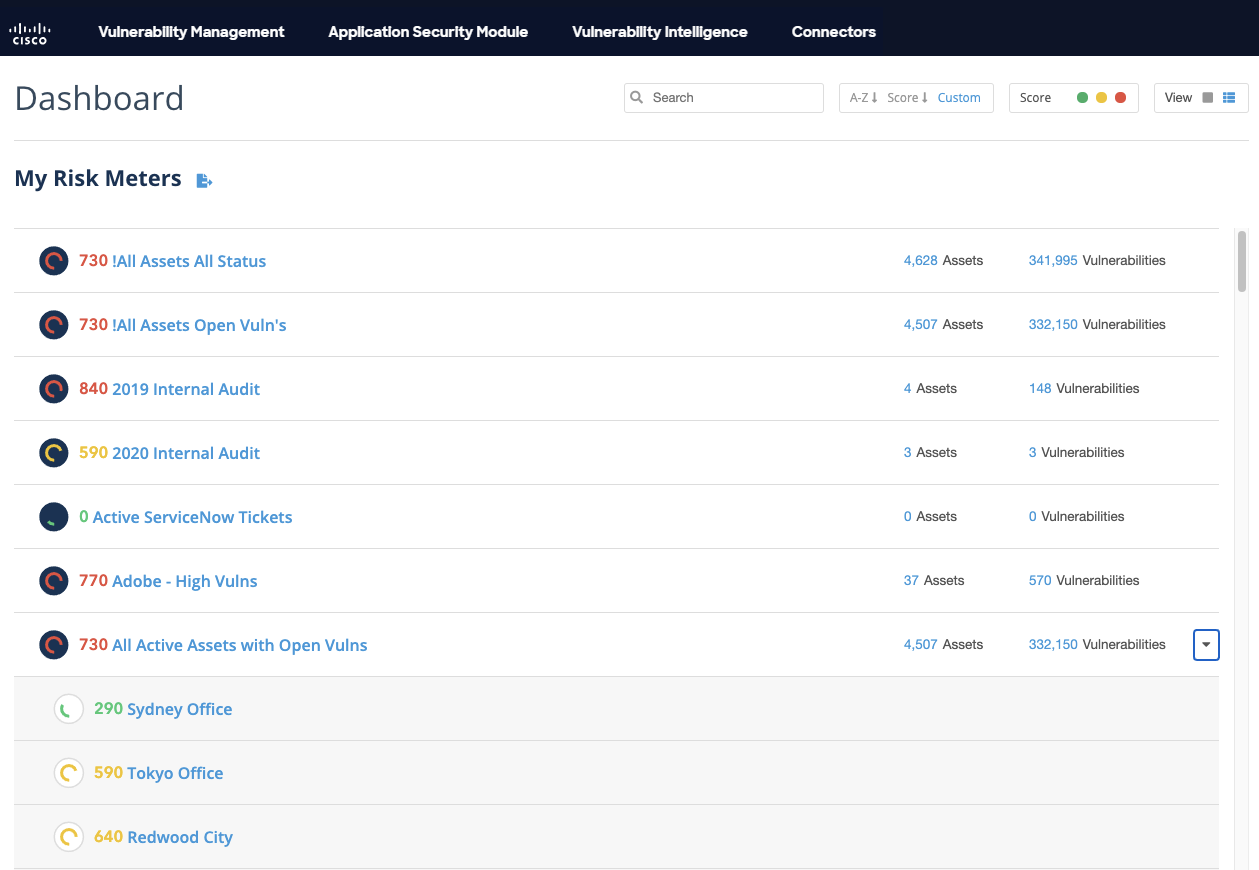Screen dimensions: 1259x870
Task: Open the Custom sort option
Action: pos(959,97)
